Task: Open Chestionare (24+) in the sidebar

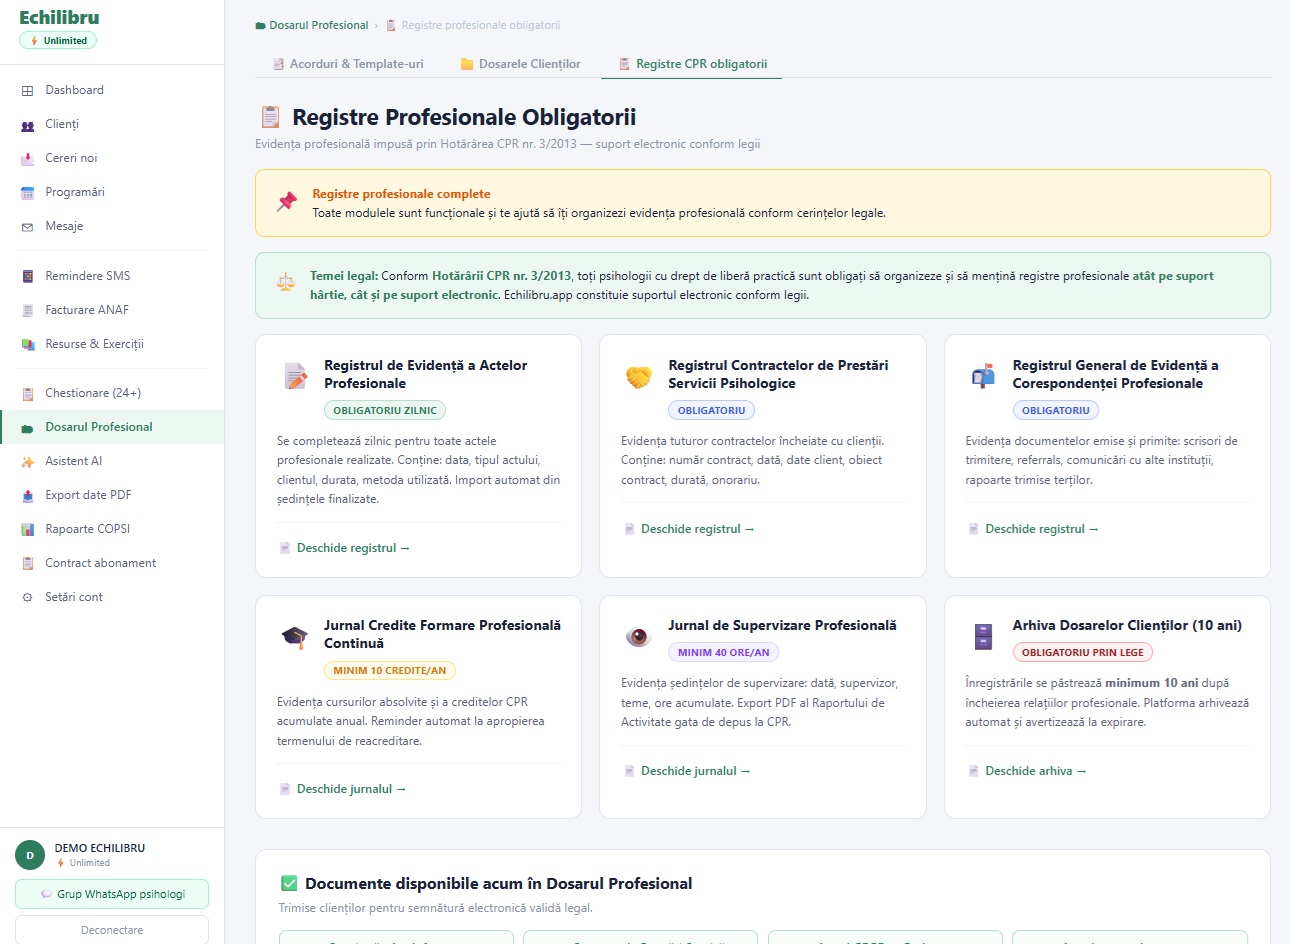Action: (93, 393)
